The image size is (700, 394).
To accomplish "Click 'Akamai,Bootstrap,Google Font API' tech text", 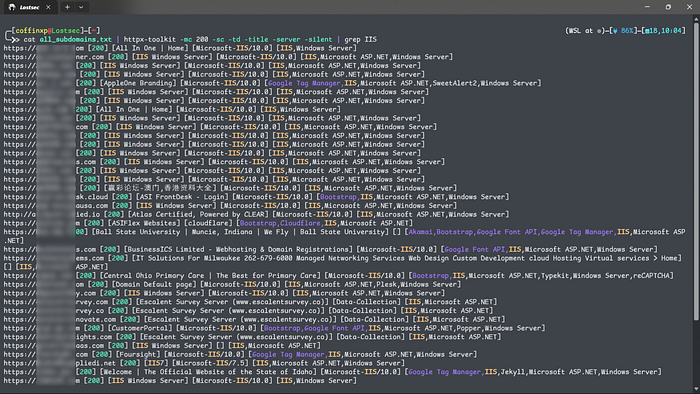I will pos(473,232).
